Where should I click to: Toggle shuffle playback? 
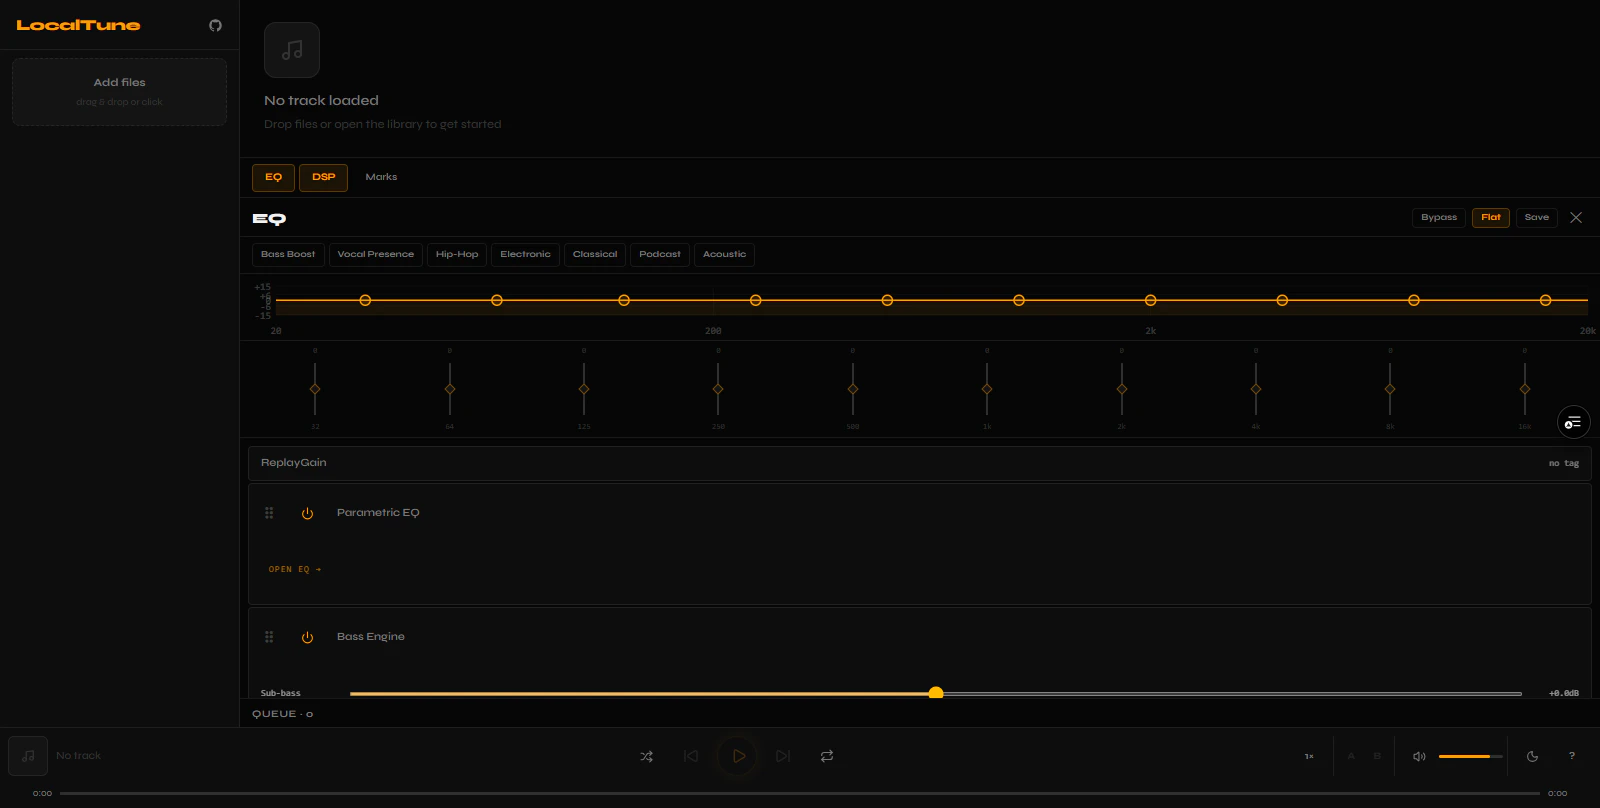(x=647, y=756)
